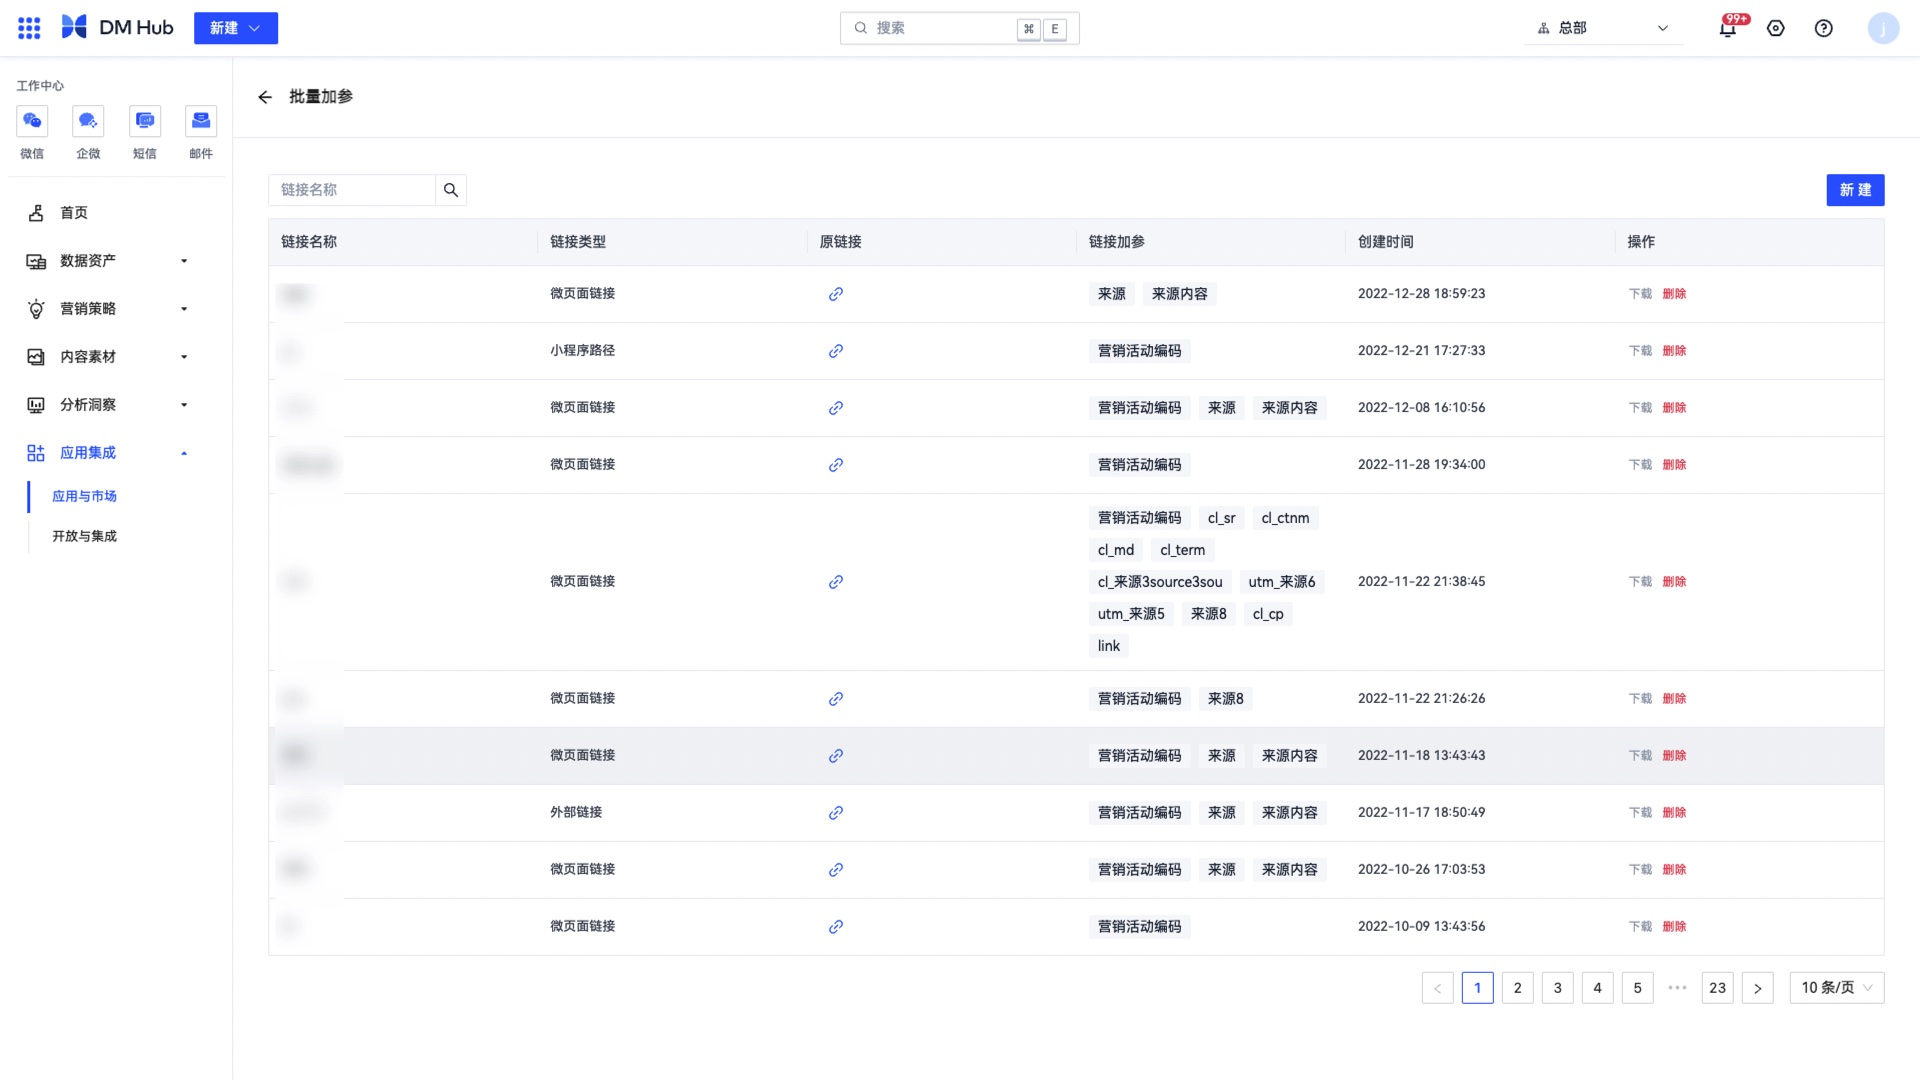
Task: Open original link icon for 2022-11-18 13:43:43 row
Action: [x=836, y=756]
